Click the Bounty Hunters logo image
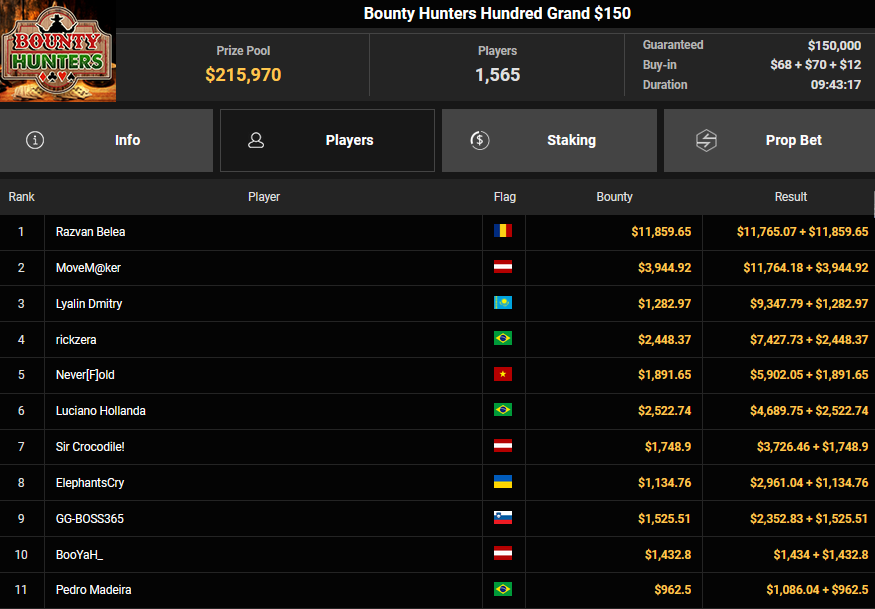The height and width of the screenshot is (609, 875). coord(58,51)
